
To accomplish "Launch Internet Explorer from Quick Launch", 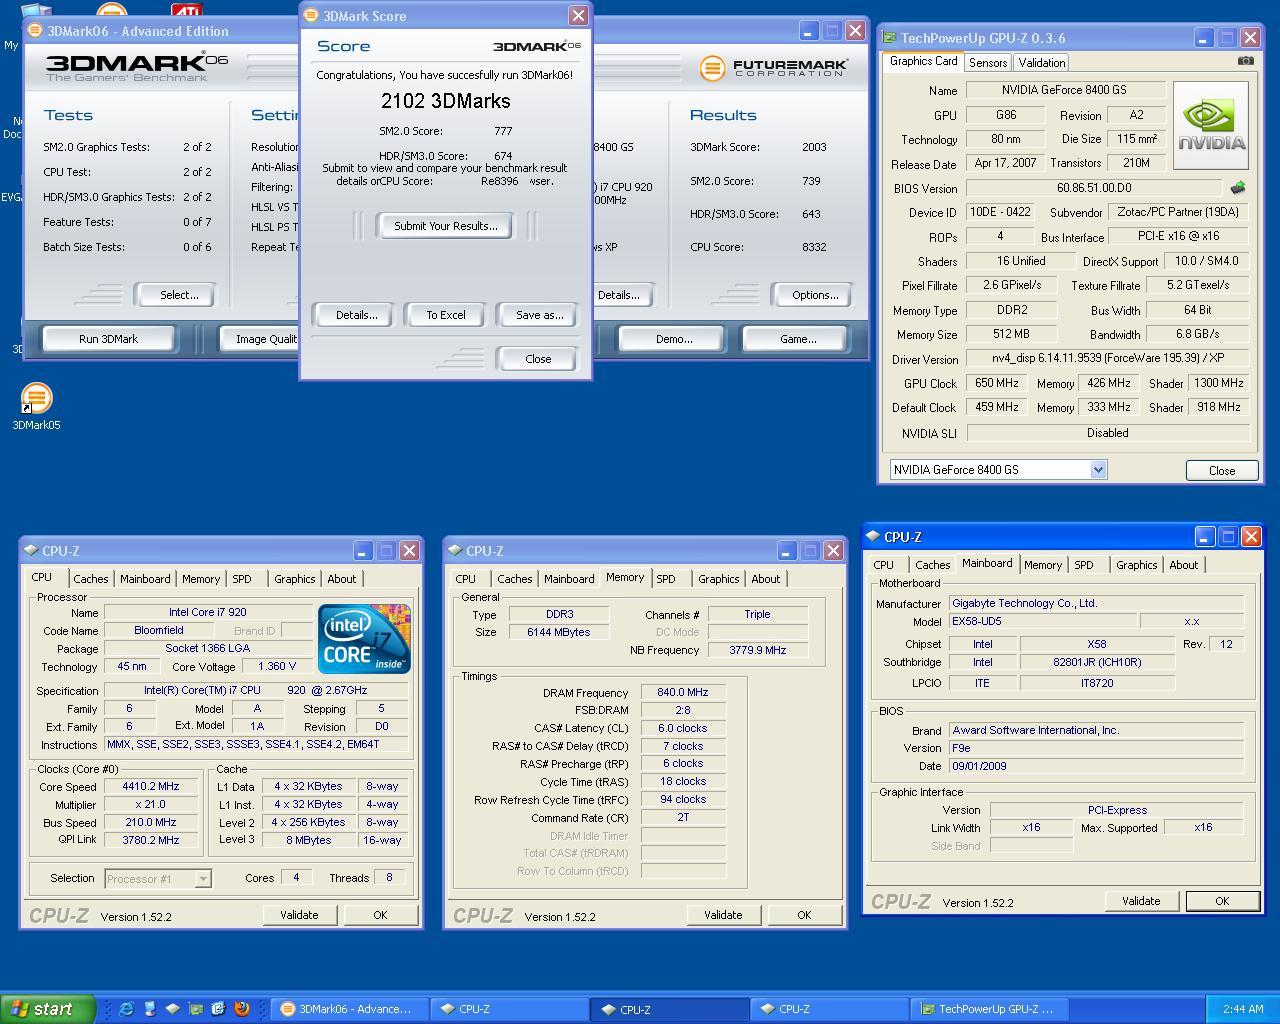I will (x=126, y=1009).
